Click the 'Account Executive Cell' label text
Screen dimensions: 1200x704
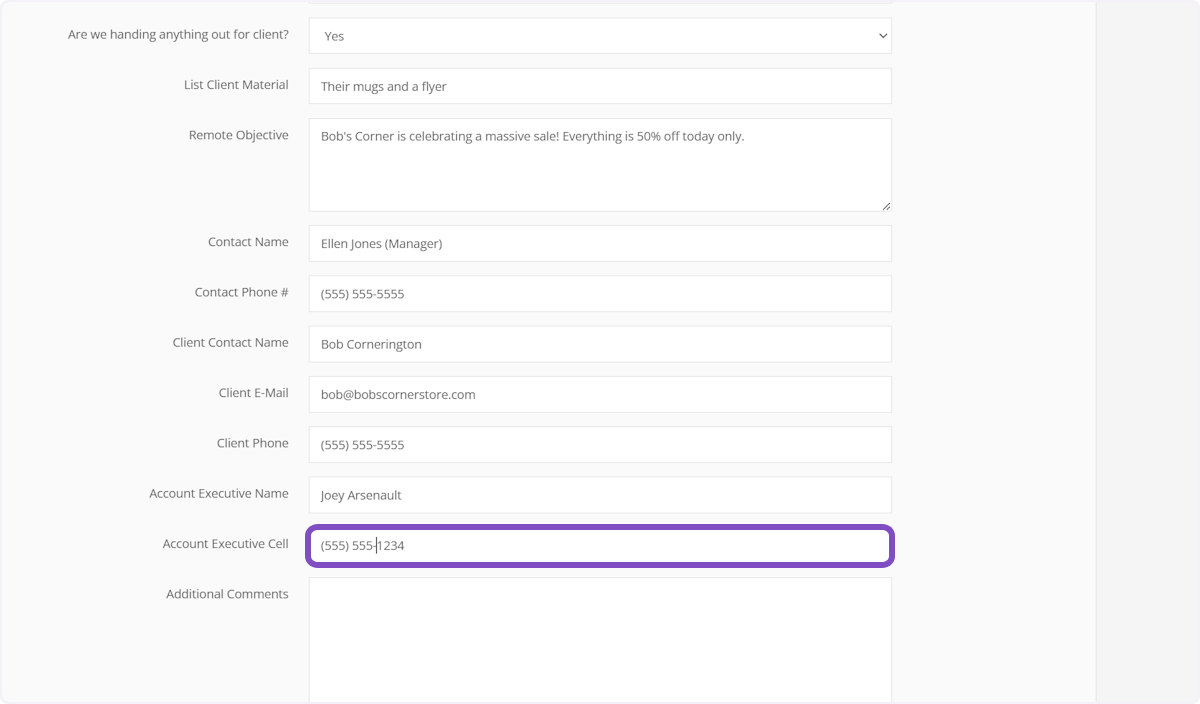click(225, 544)
